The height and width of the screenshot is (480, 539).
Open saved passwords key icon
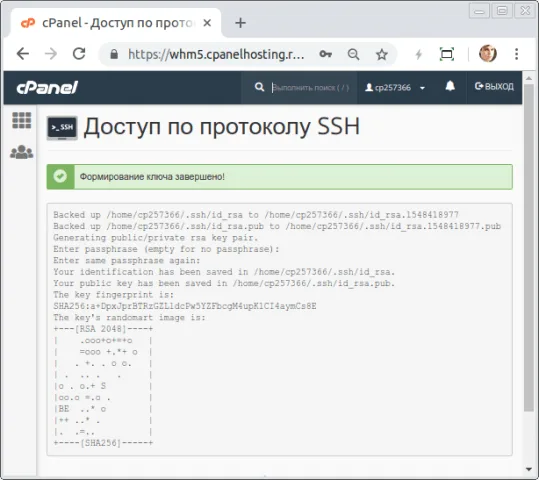(x=325, y=54)
